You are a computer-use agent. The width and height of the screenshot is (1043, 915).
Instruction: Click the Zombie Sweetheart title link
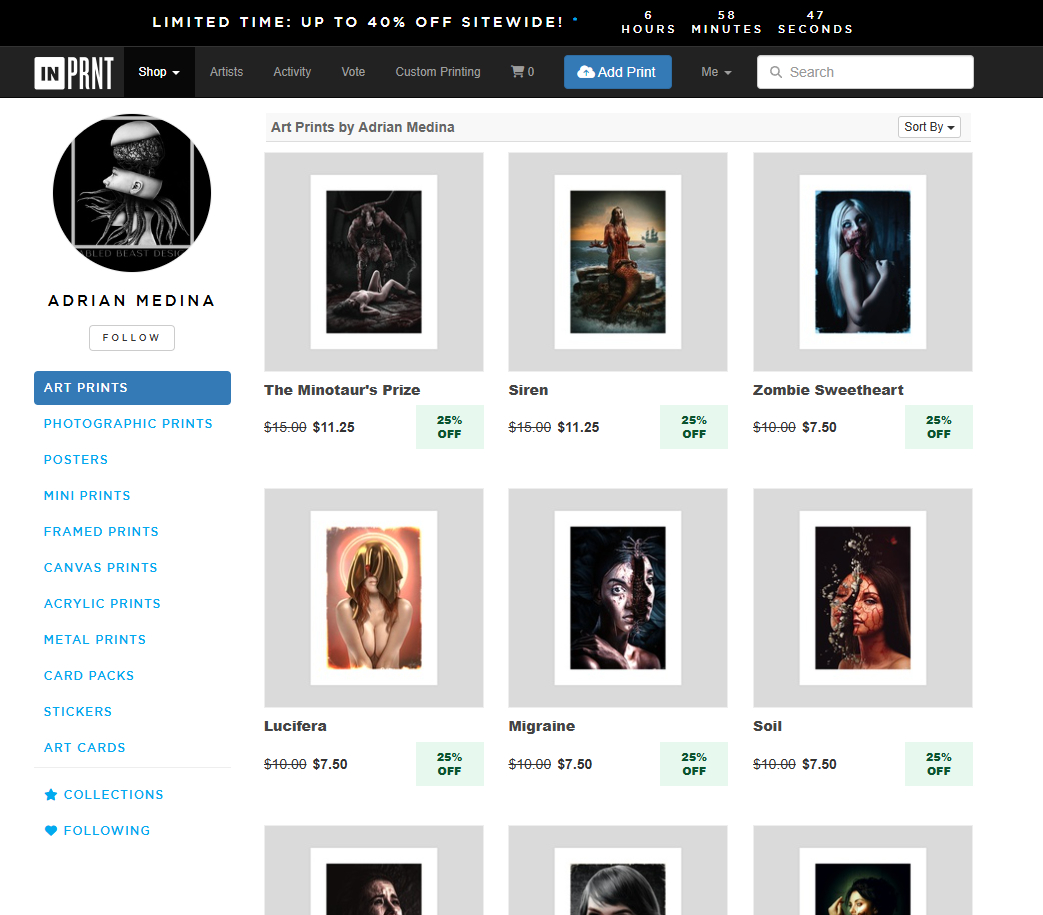(x=828, y=390)
